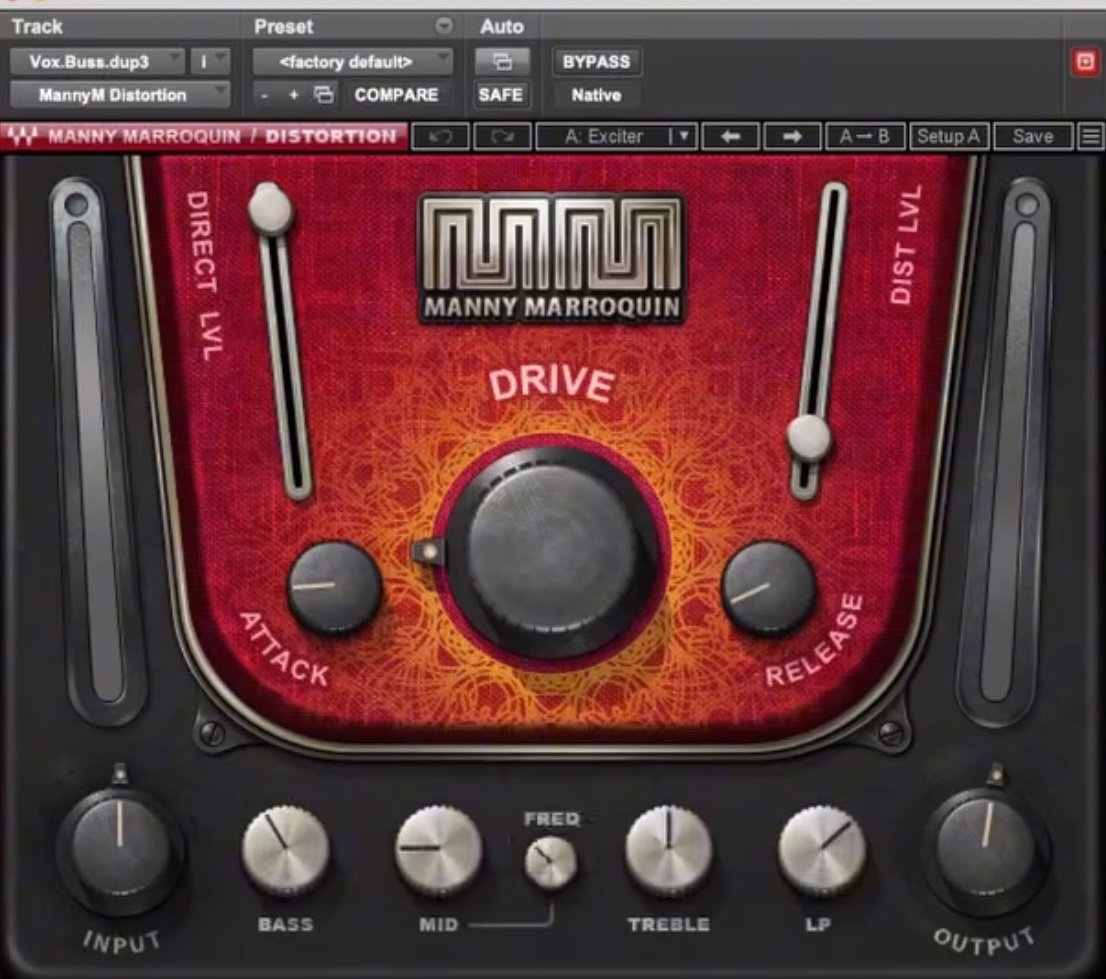The image size is (1106, 979).
Task: Load previous preset with left arrow
Action: coord(731,136)
